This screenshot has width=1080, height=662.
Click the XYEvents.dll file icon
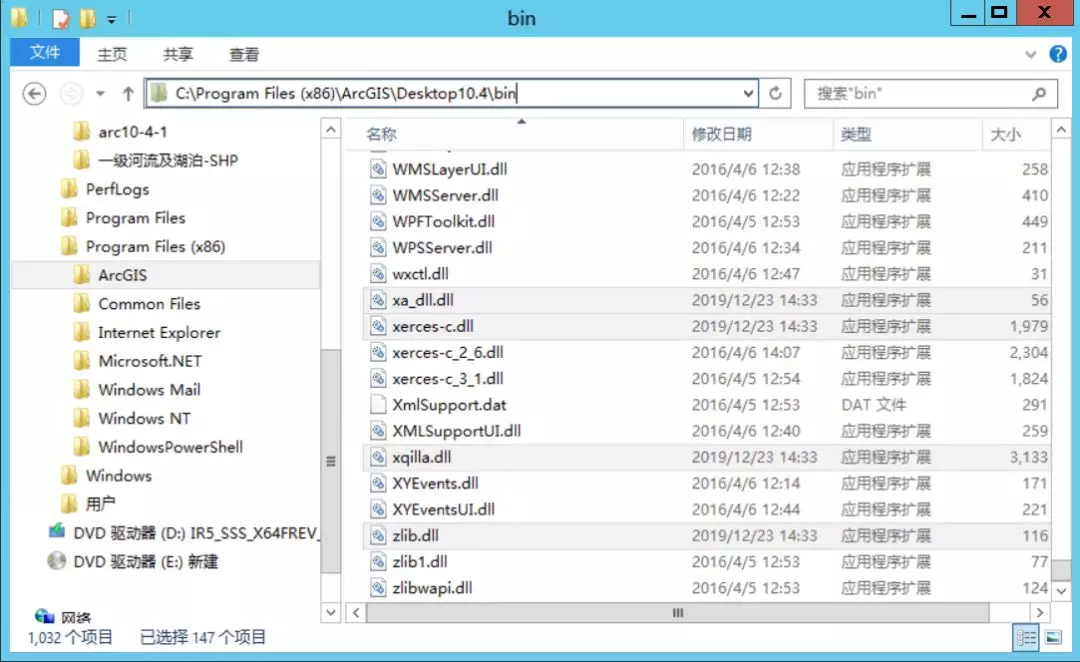[x=377, y=484]
